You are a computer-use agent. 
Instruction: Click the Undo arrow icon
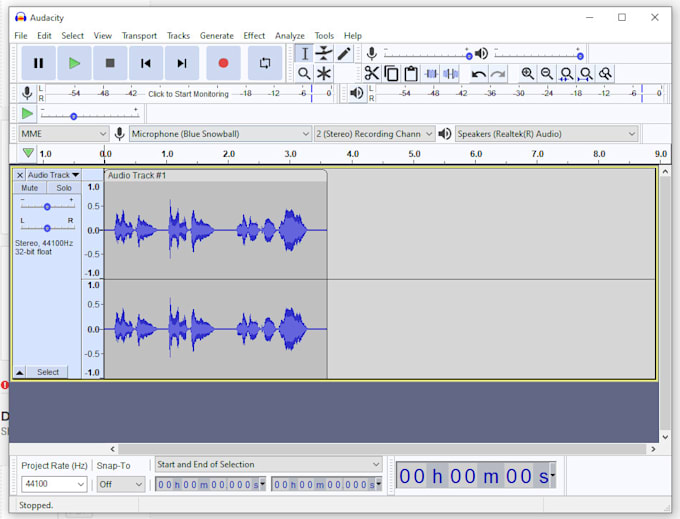[x=479, y=73]
